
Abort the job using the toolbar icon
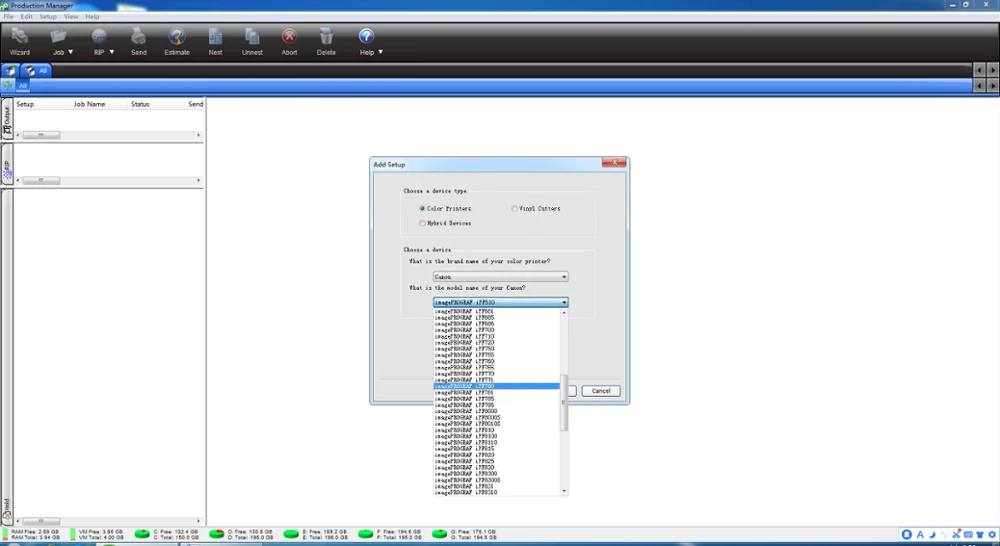point(289,42)
